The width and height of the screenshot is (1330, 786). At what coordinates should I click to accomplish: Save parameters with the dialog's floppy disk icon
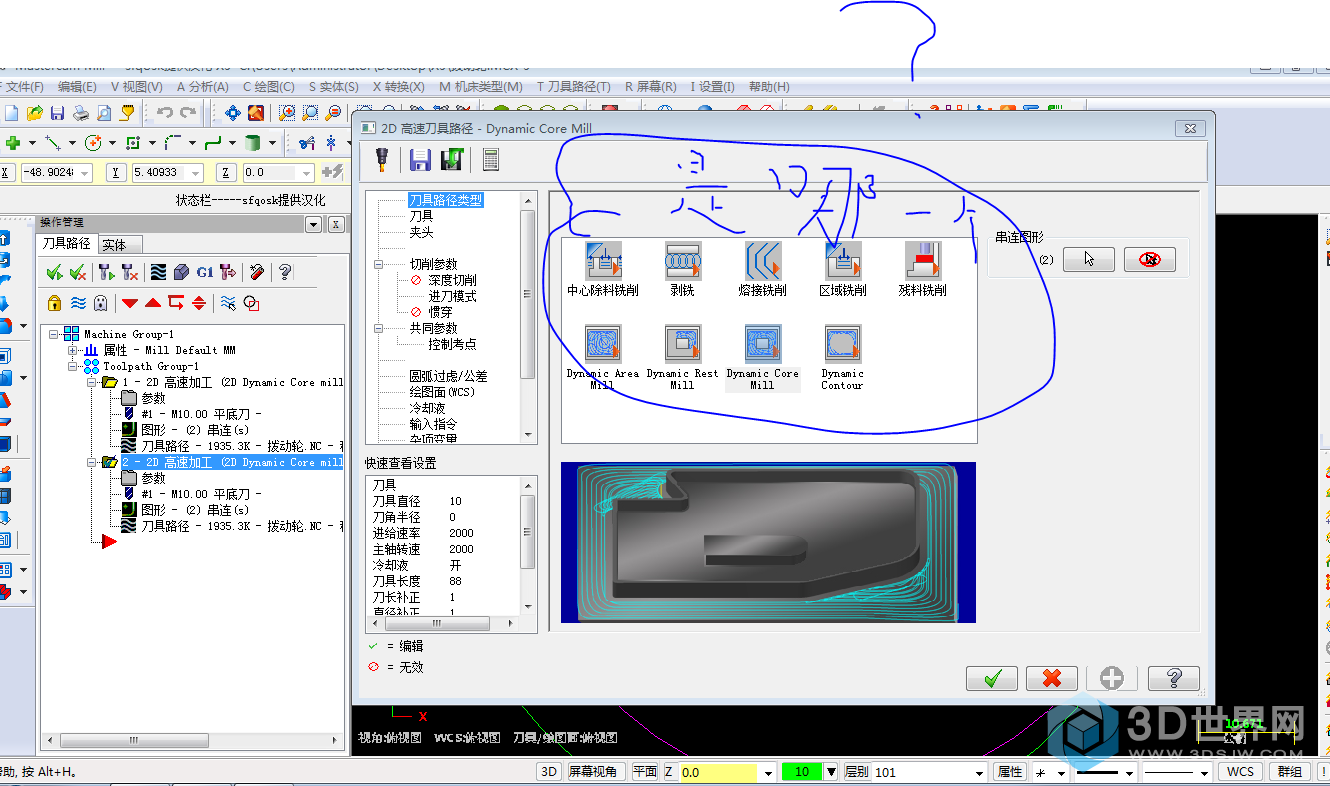point(420,159)
